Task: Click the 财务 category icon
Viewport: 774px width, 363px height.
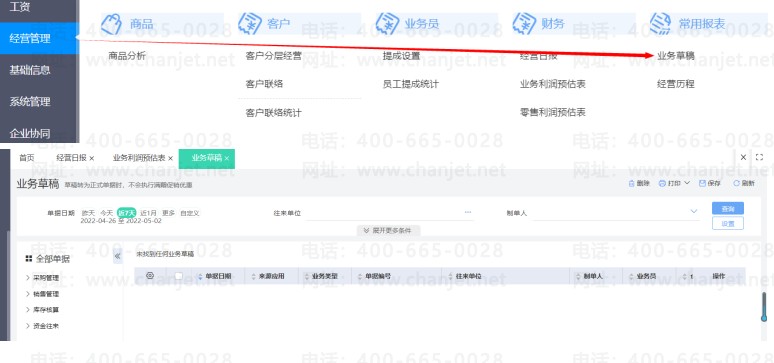Action: tap(524, 24)
